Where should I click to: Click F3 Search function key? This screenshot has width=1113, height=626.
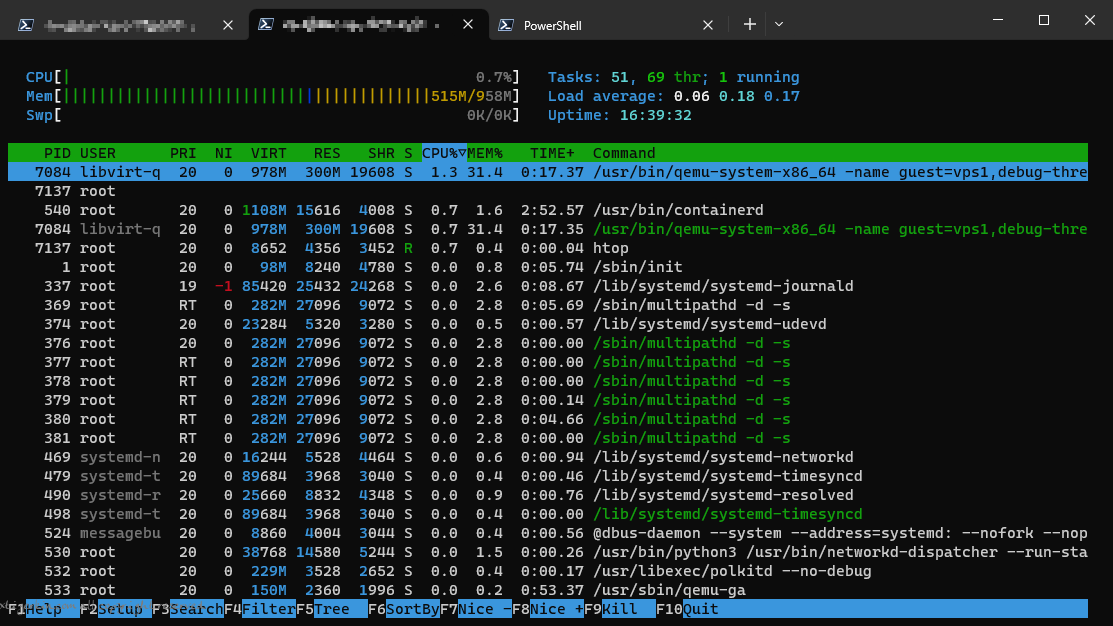(x=187, y=609)
